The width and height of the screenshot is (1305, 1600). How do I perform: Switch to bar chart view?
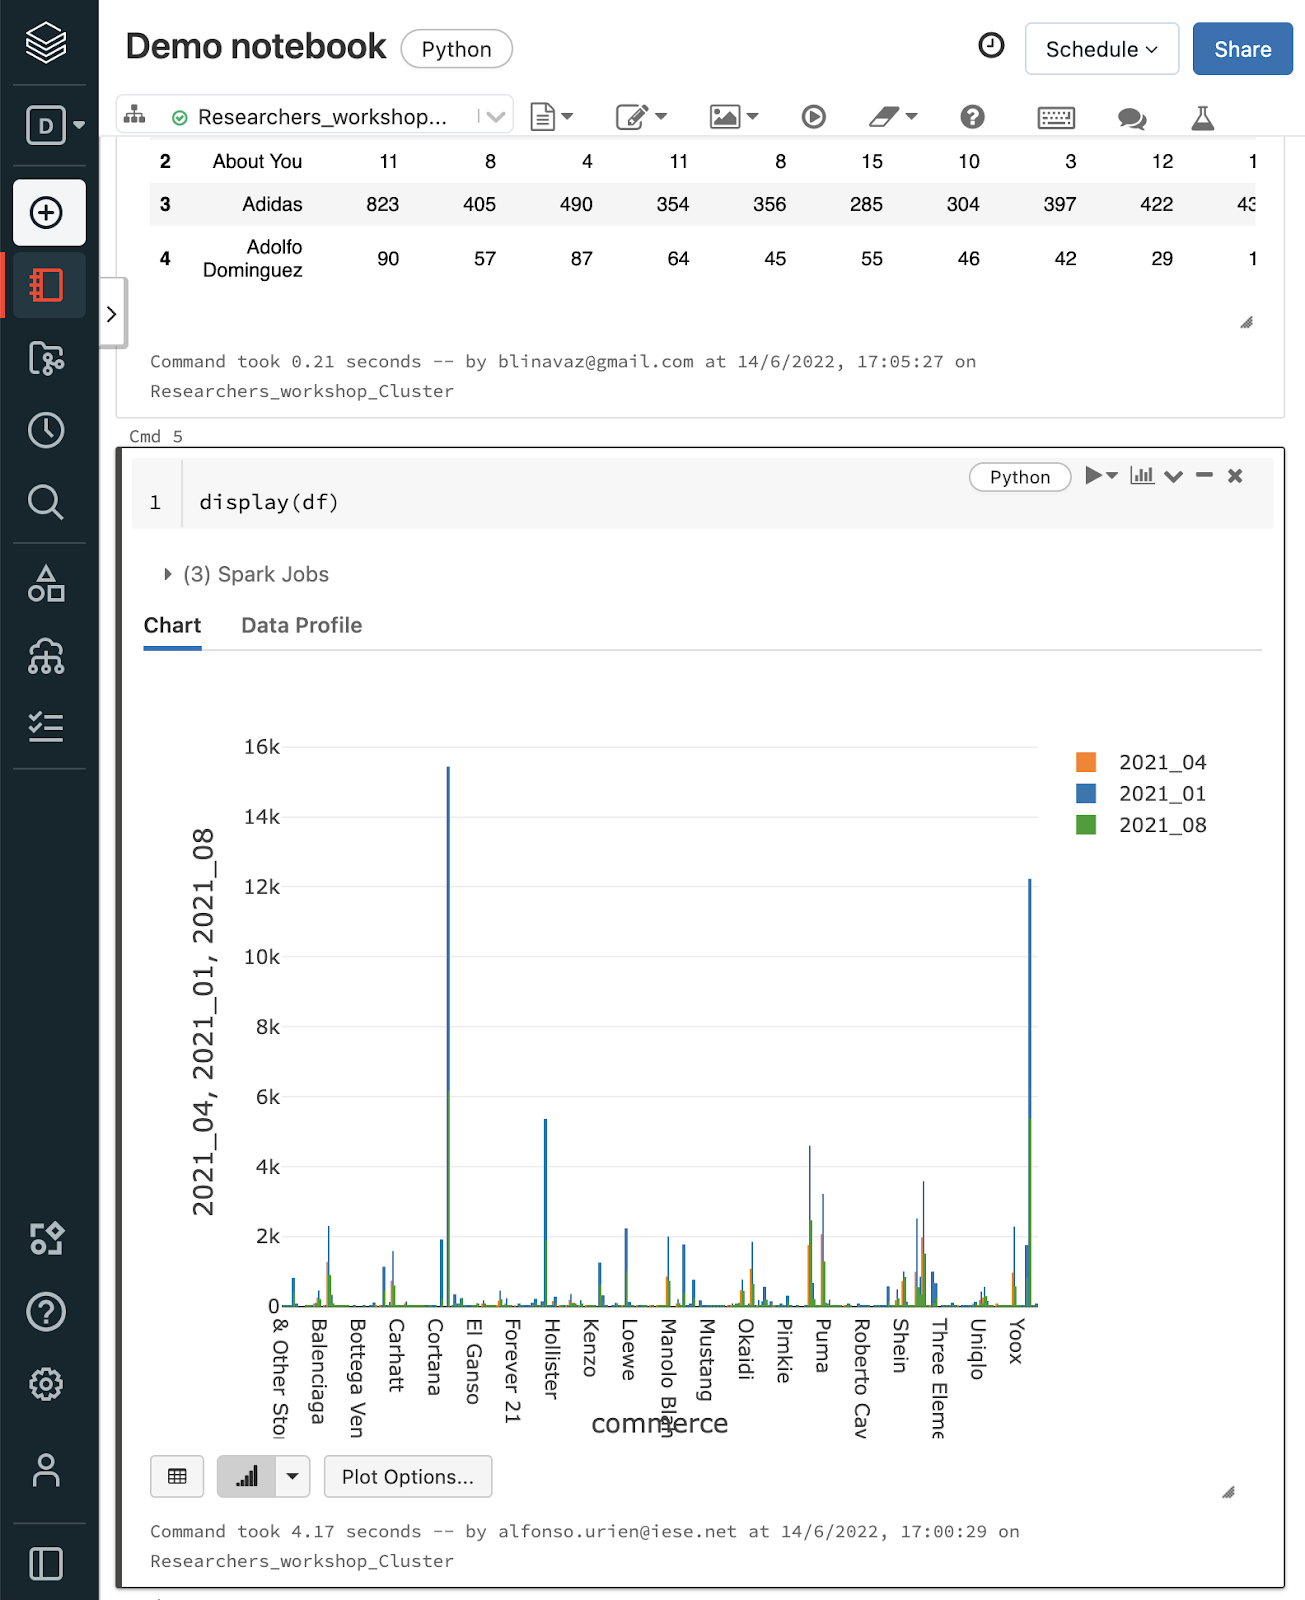246,1476
